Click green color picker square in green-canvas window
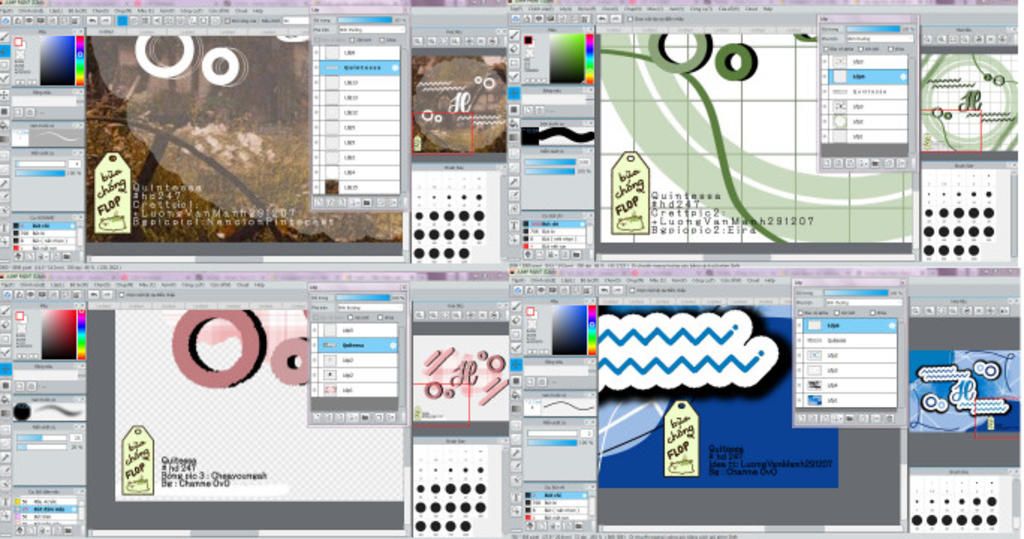 click(x=566, y=59)
